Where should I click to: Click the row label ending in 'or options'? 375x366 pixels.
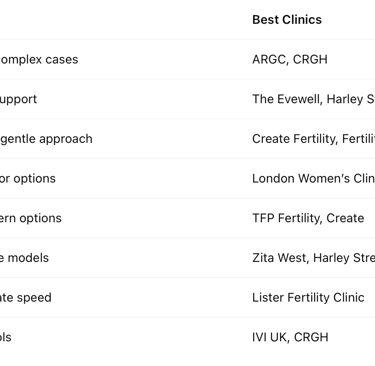(28, 178)
